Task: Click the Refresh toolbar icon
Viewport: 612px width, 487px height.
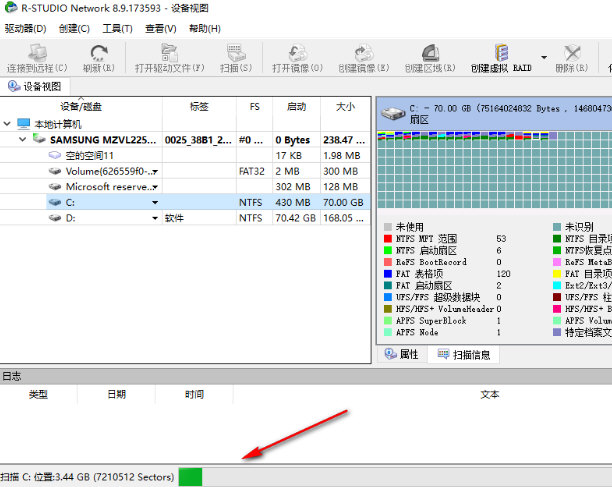Action: pos(99,52)
